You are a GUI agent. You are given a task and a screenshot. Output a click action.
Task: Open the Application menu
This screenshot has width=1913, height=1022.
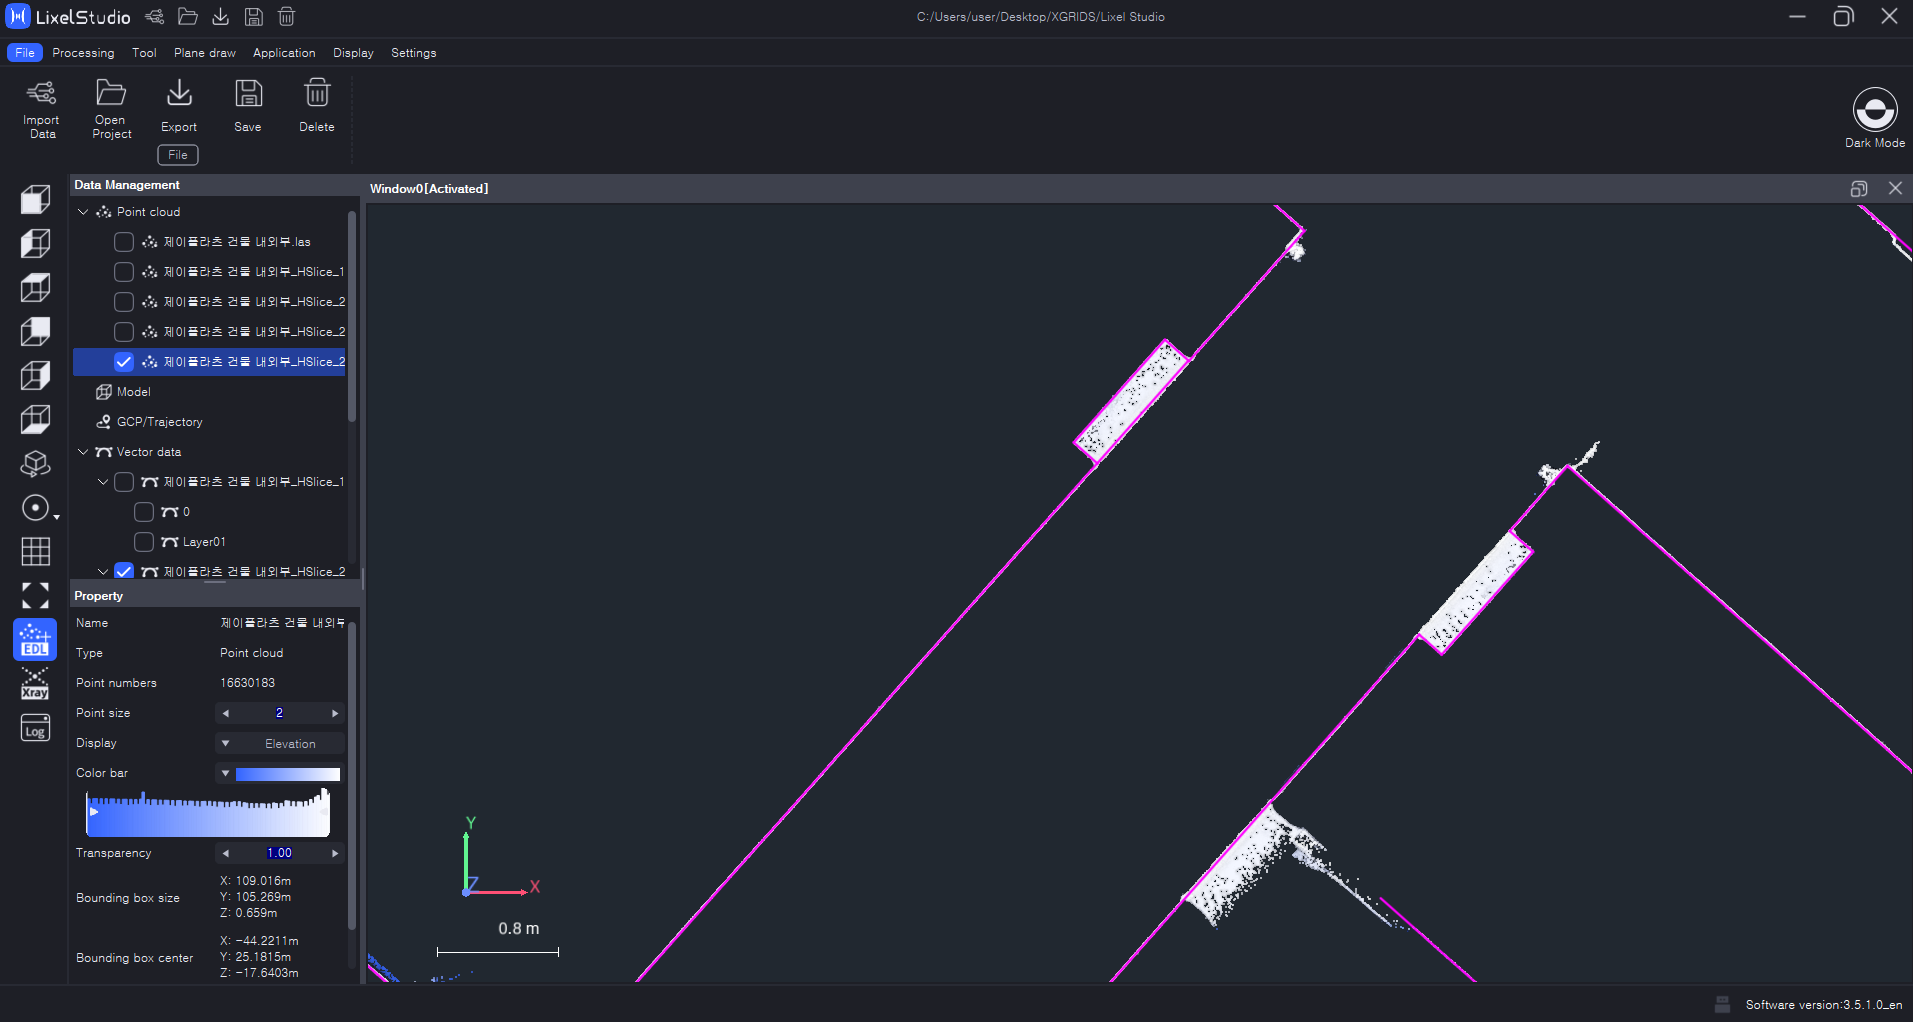284,53
